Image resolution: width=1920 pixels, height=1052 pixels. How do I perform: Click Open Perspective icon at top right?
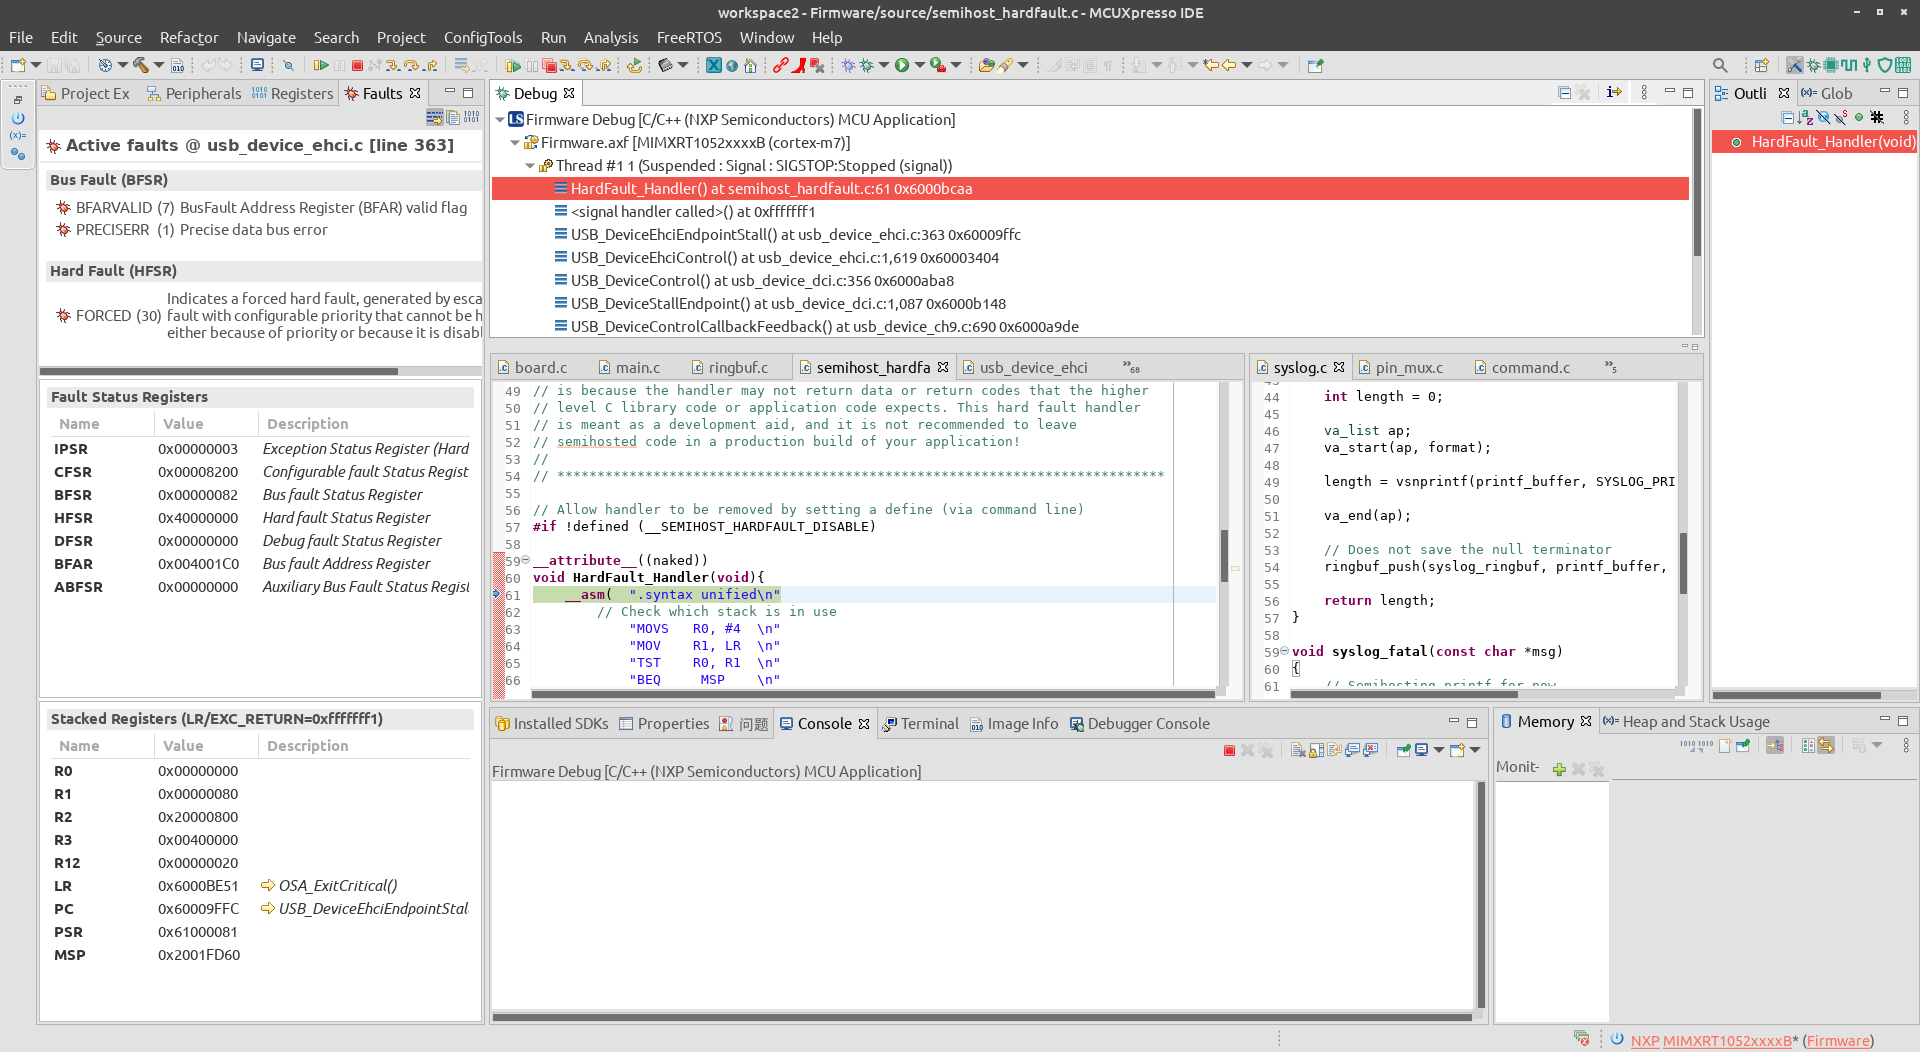point(1762,65)
